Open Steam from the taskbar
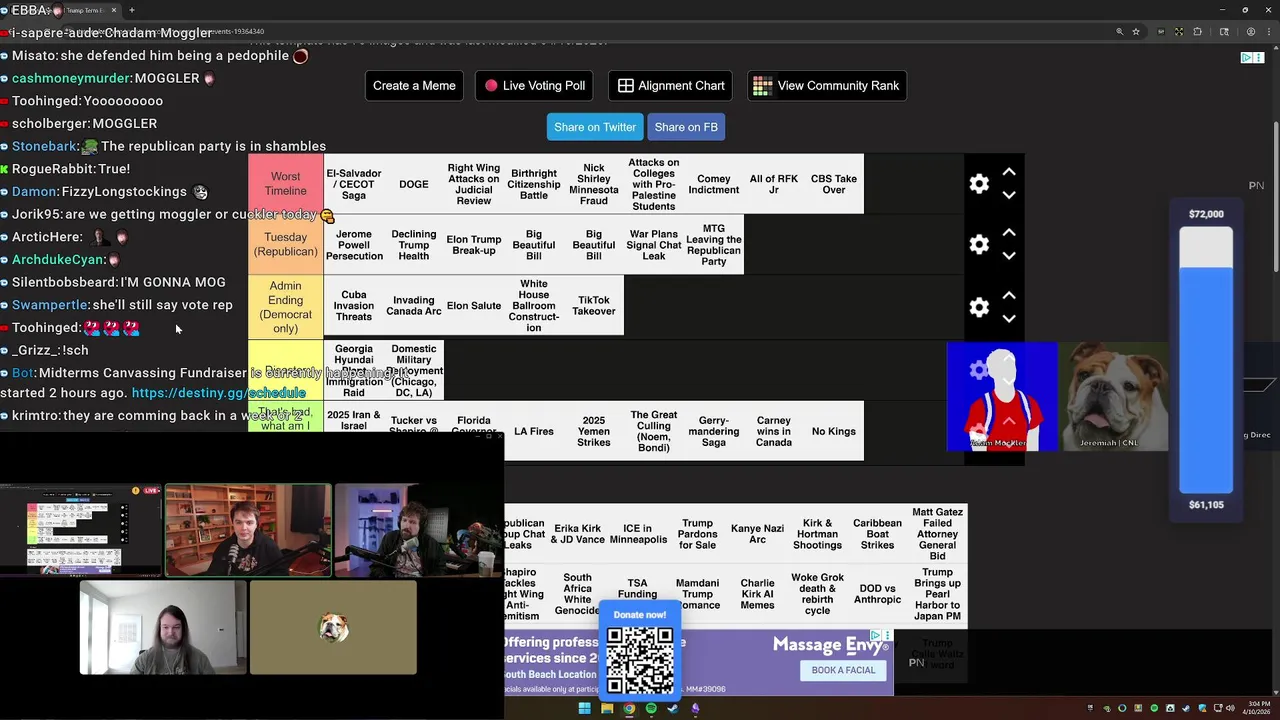 (x=673, y=709)
